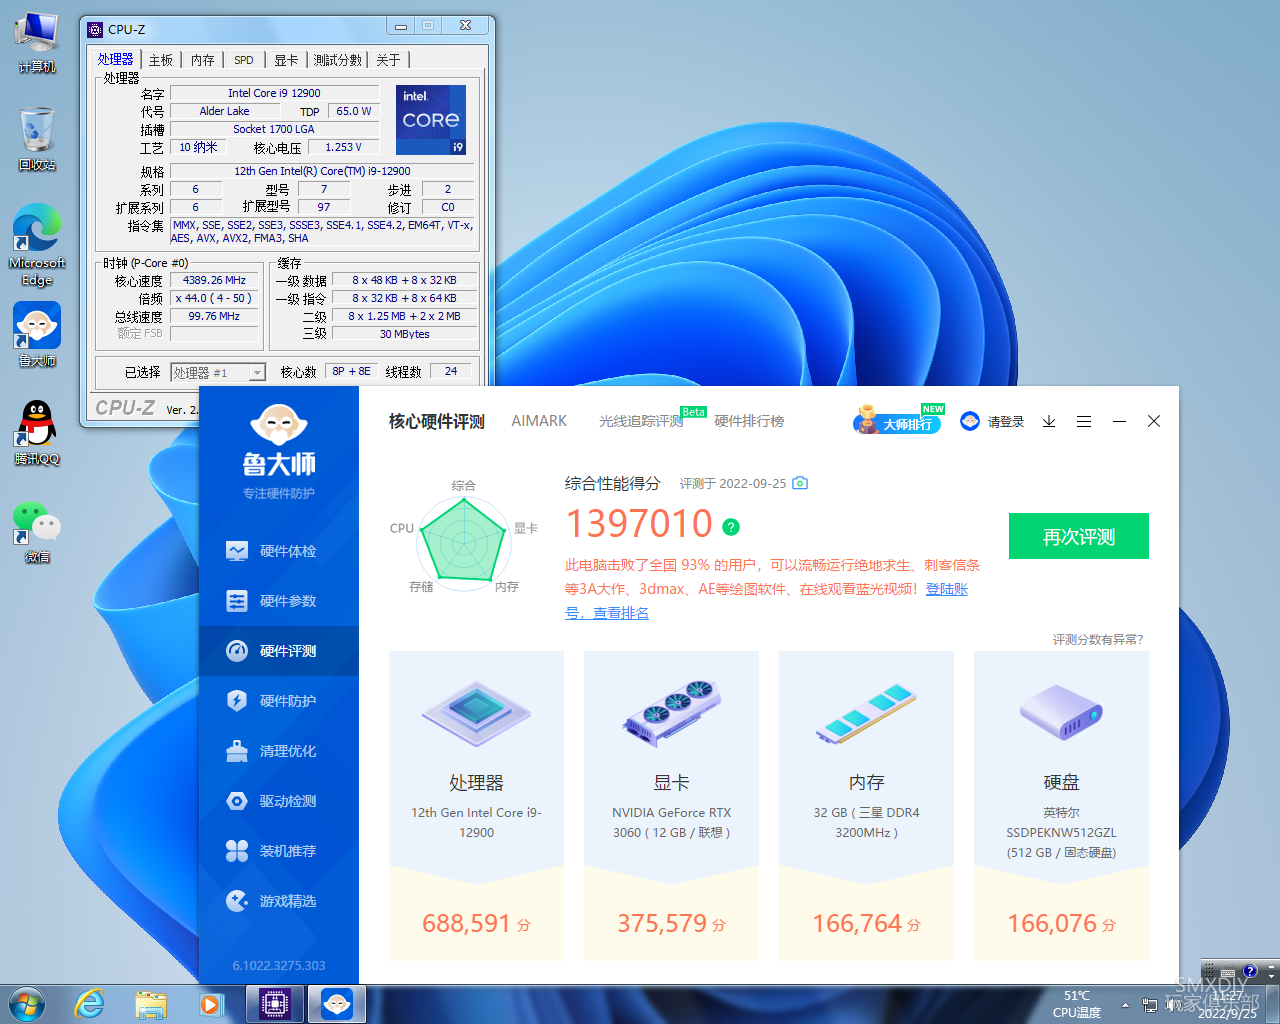The width and height of the screenshot is (1280, 1024).
Task: Click the 显卡 graphics card image
Action: [671, 712]
